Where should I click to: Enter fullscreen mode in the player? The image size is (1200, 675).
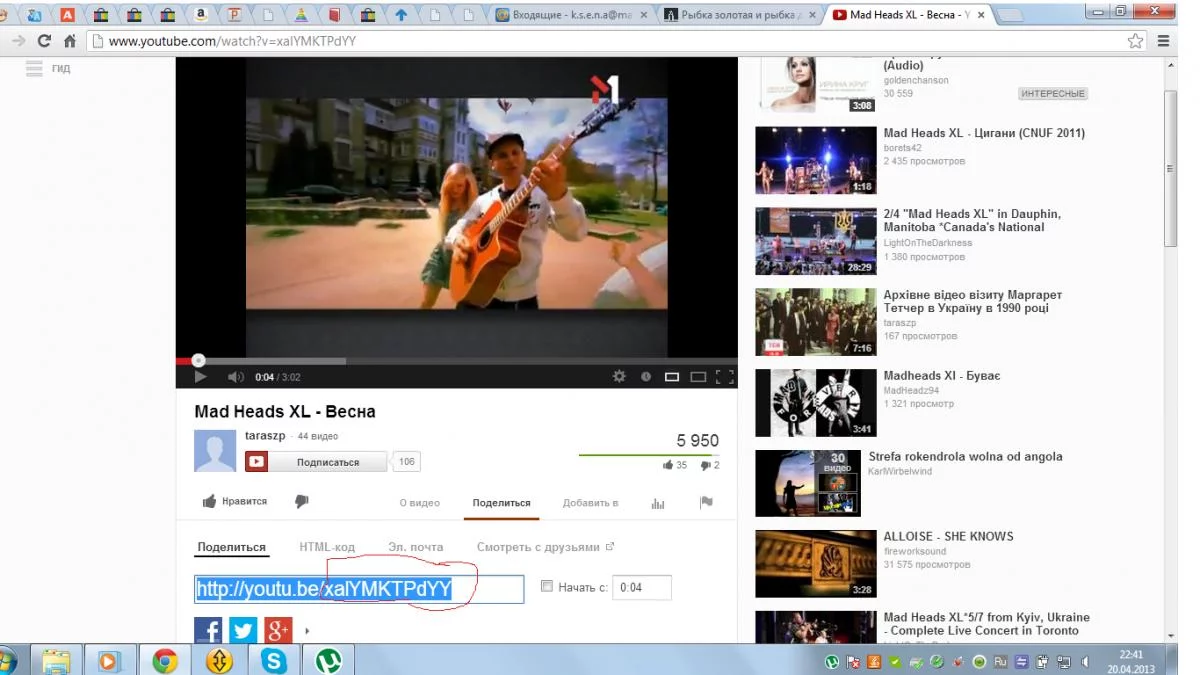[725, 377]
